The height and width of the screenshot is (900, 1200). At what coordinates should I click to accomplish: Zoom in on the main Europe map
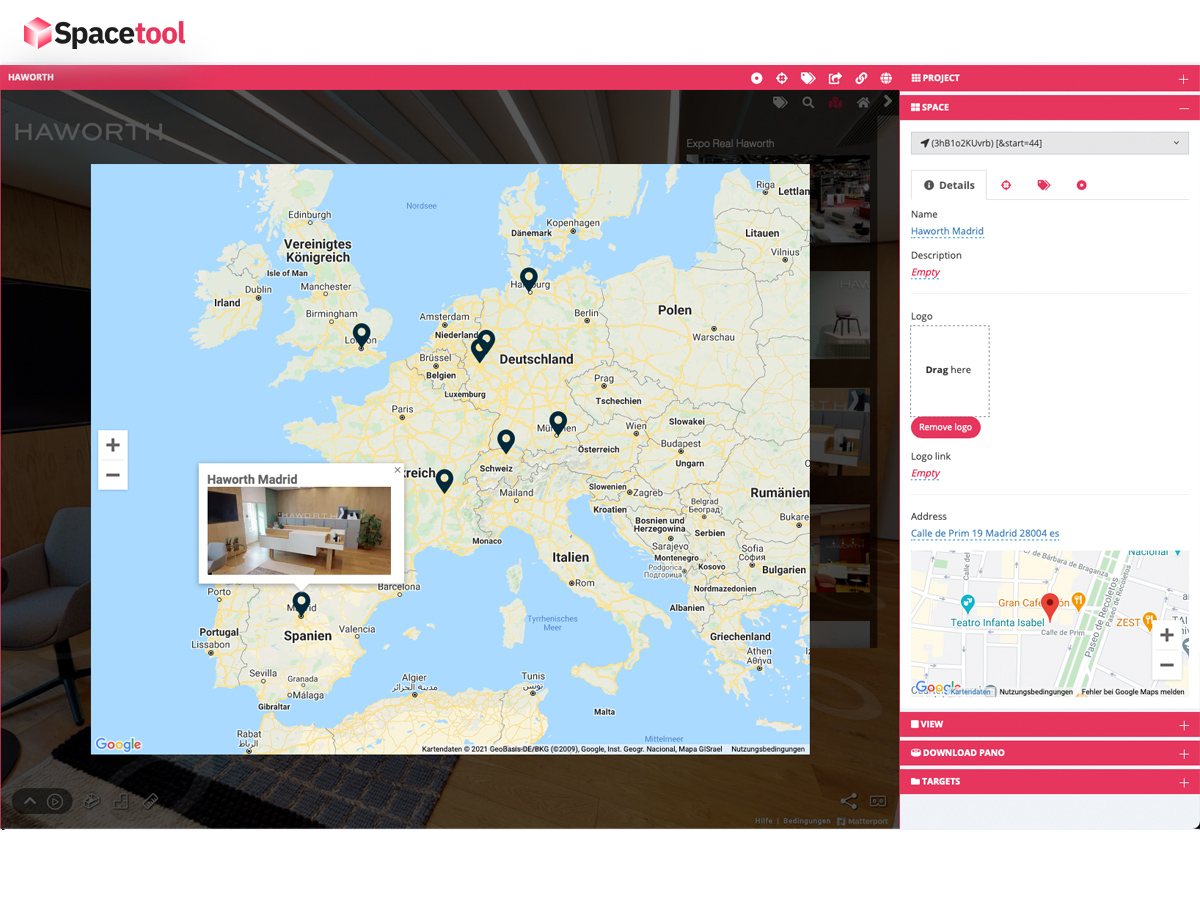(113, 445)
